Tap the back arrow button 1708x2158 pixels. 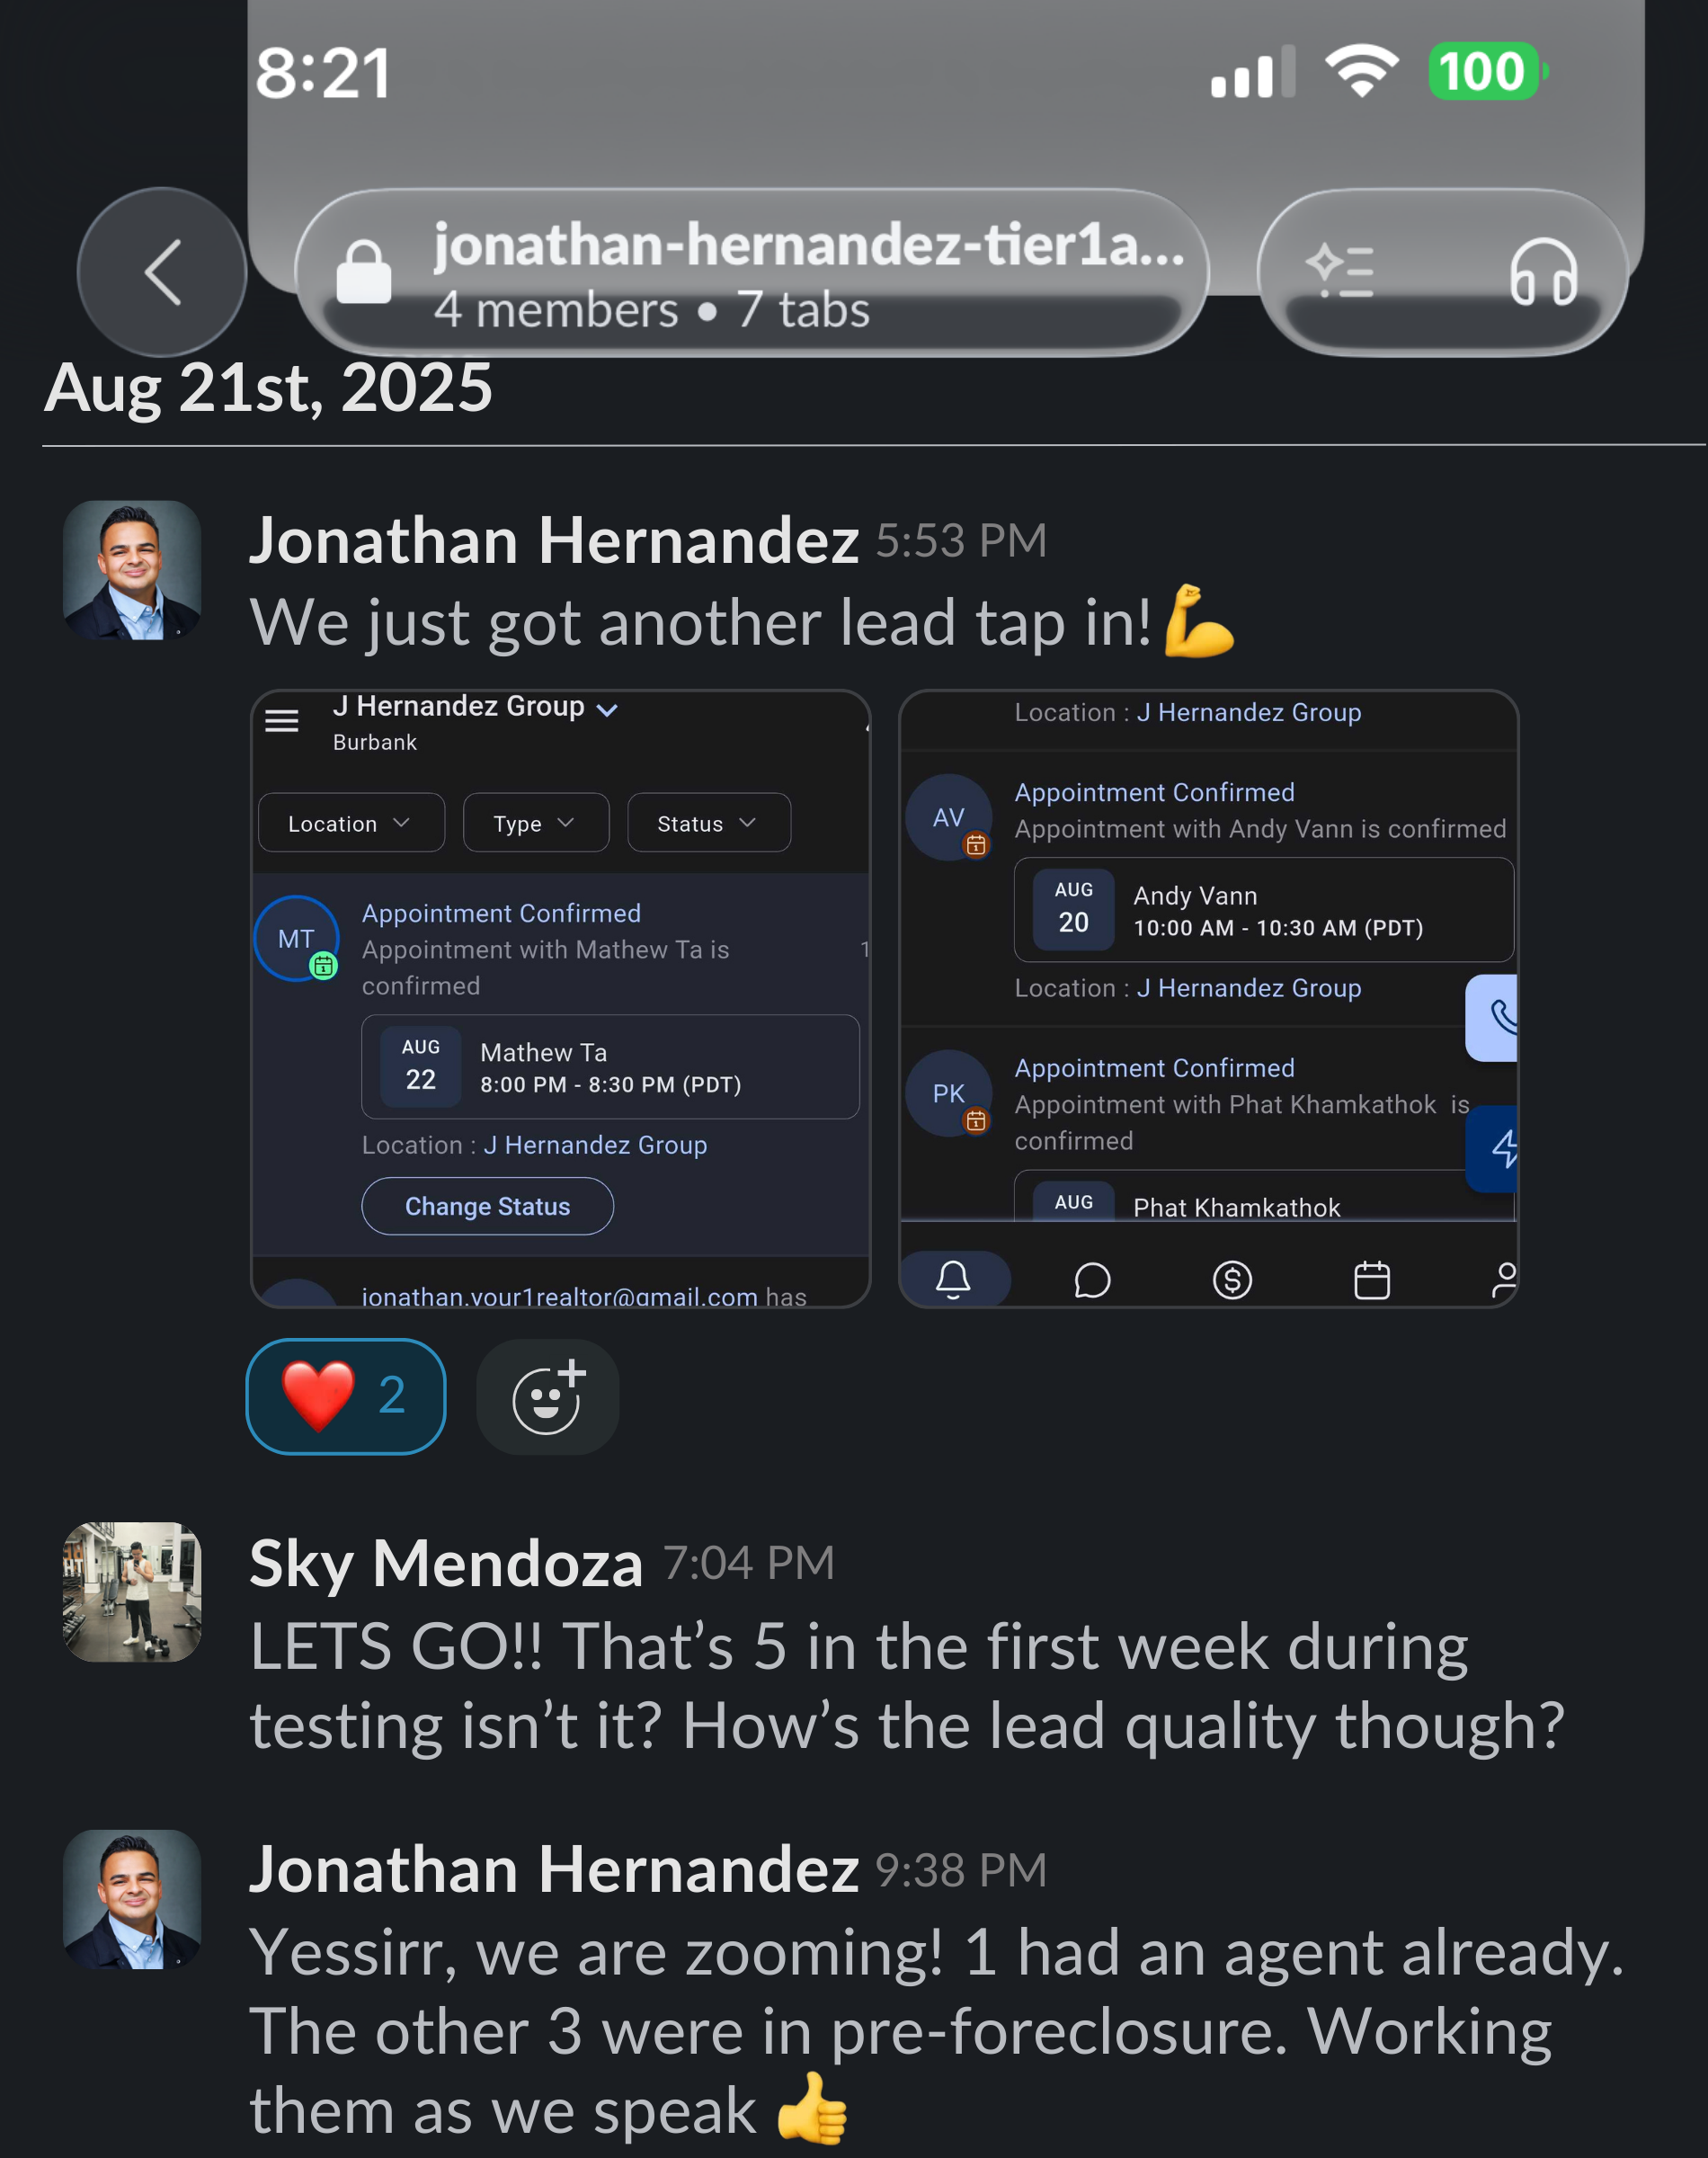(162, 271)
